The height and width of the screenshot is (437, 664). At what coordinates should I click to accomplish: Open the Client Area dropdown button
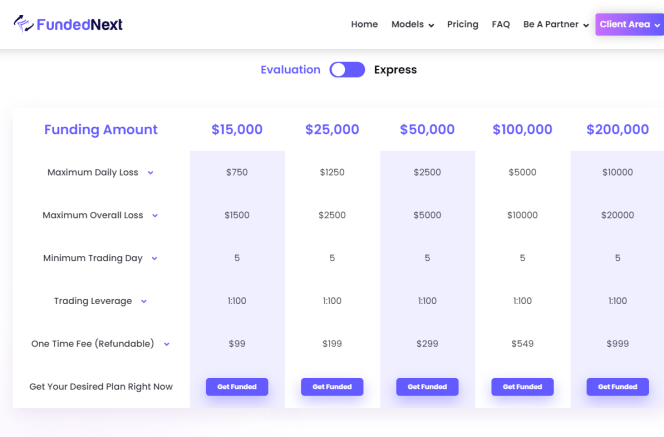[x=630, y=24]
